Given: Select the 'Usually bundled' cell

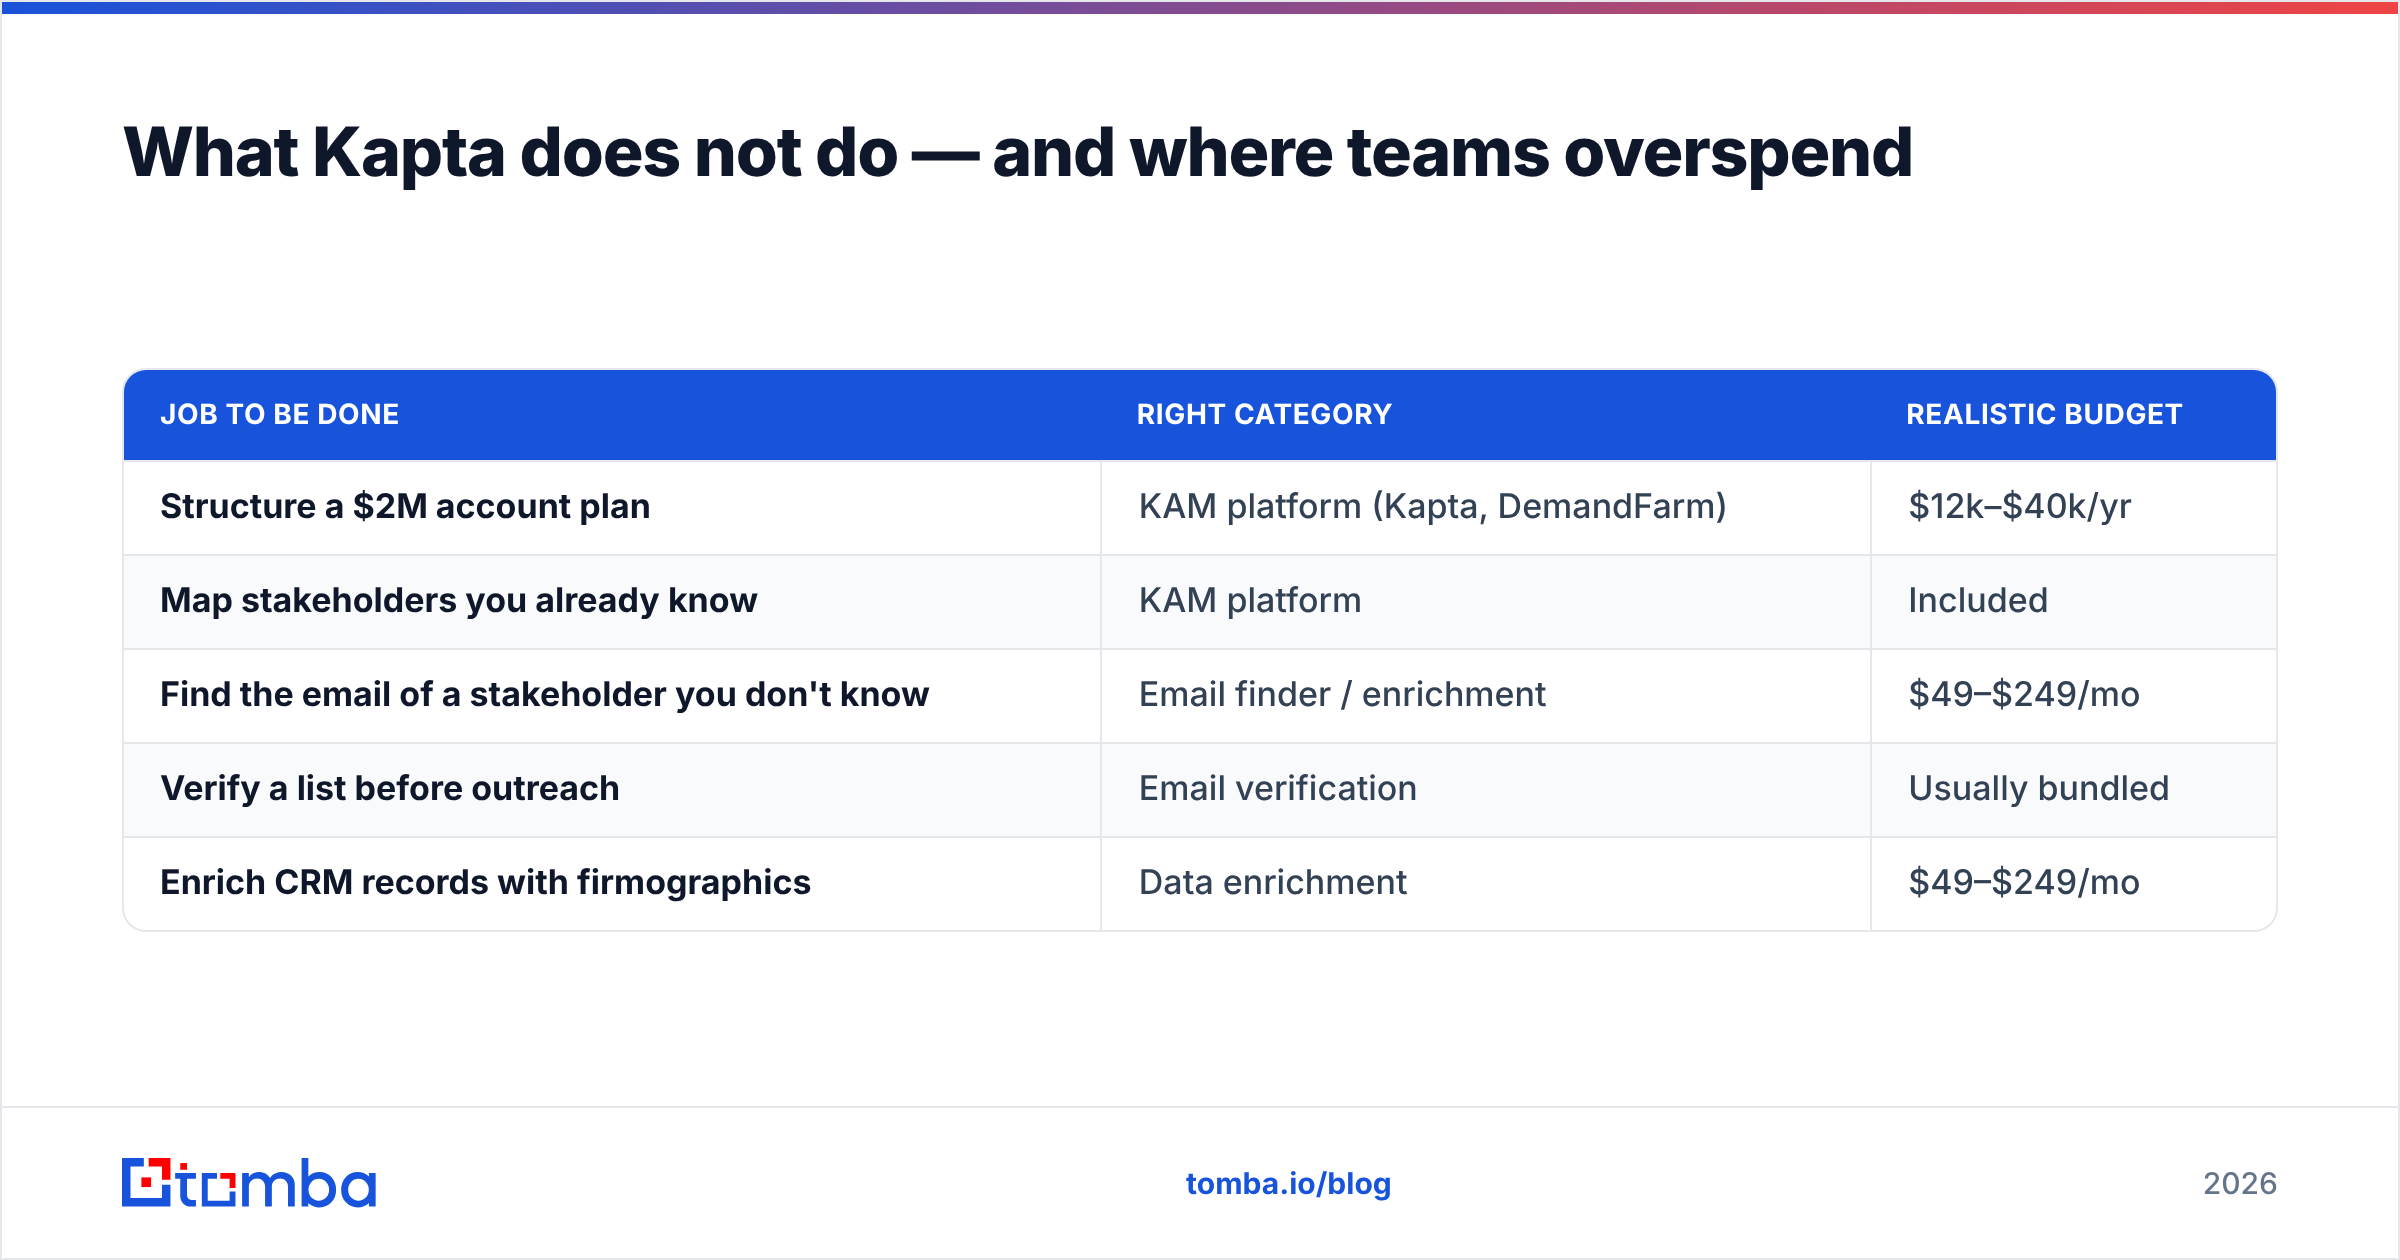Looking at the screenshot, I should pyautogui.click(x=2074, y=789).
